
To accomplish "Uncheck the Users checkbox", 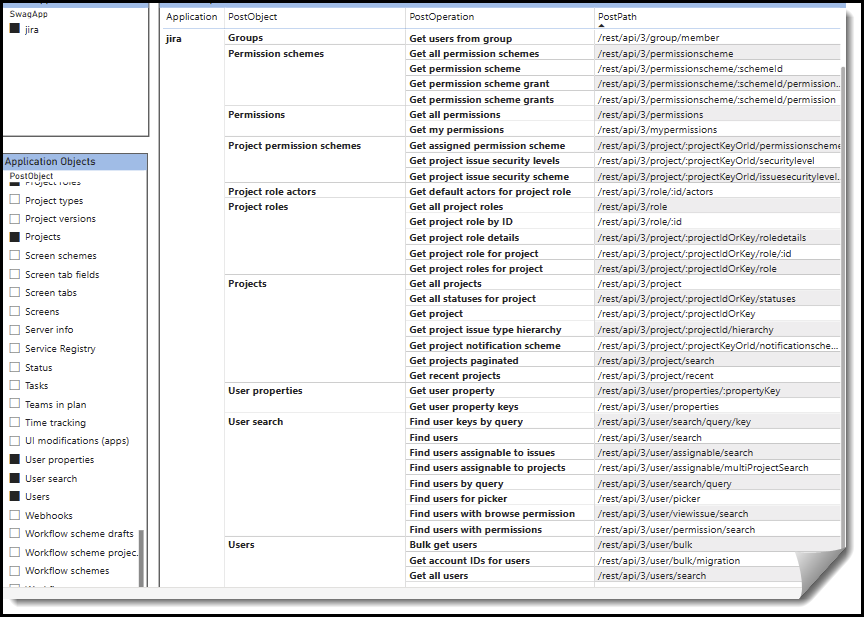I will click(15, 496).
